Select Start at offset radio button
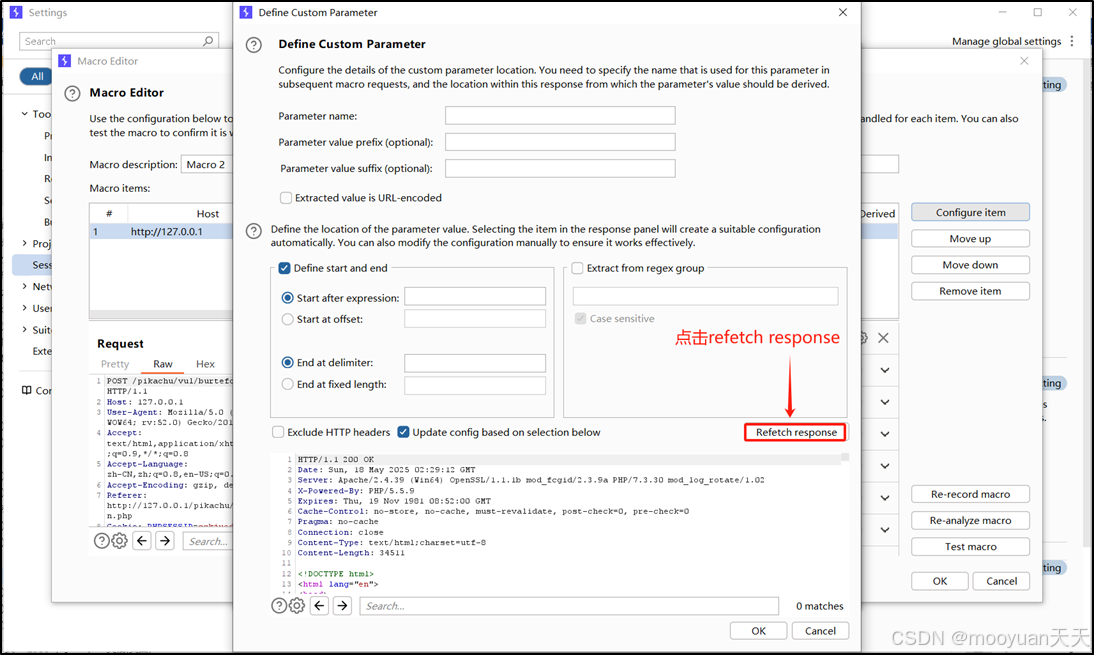 (x=287, y=319)
